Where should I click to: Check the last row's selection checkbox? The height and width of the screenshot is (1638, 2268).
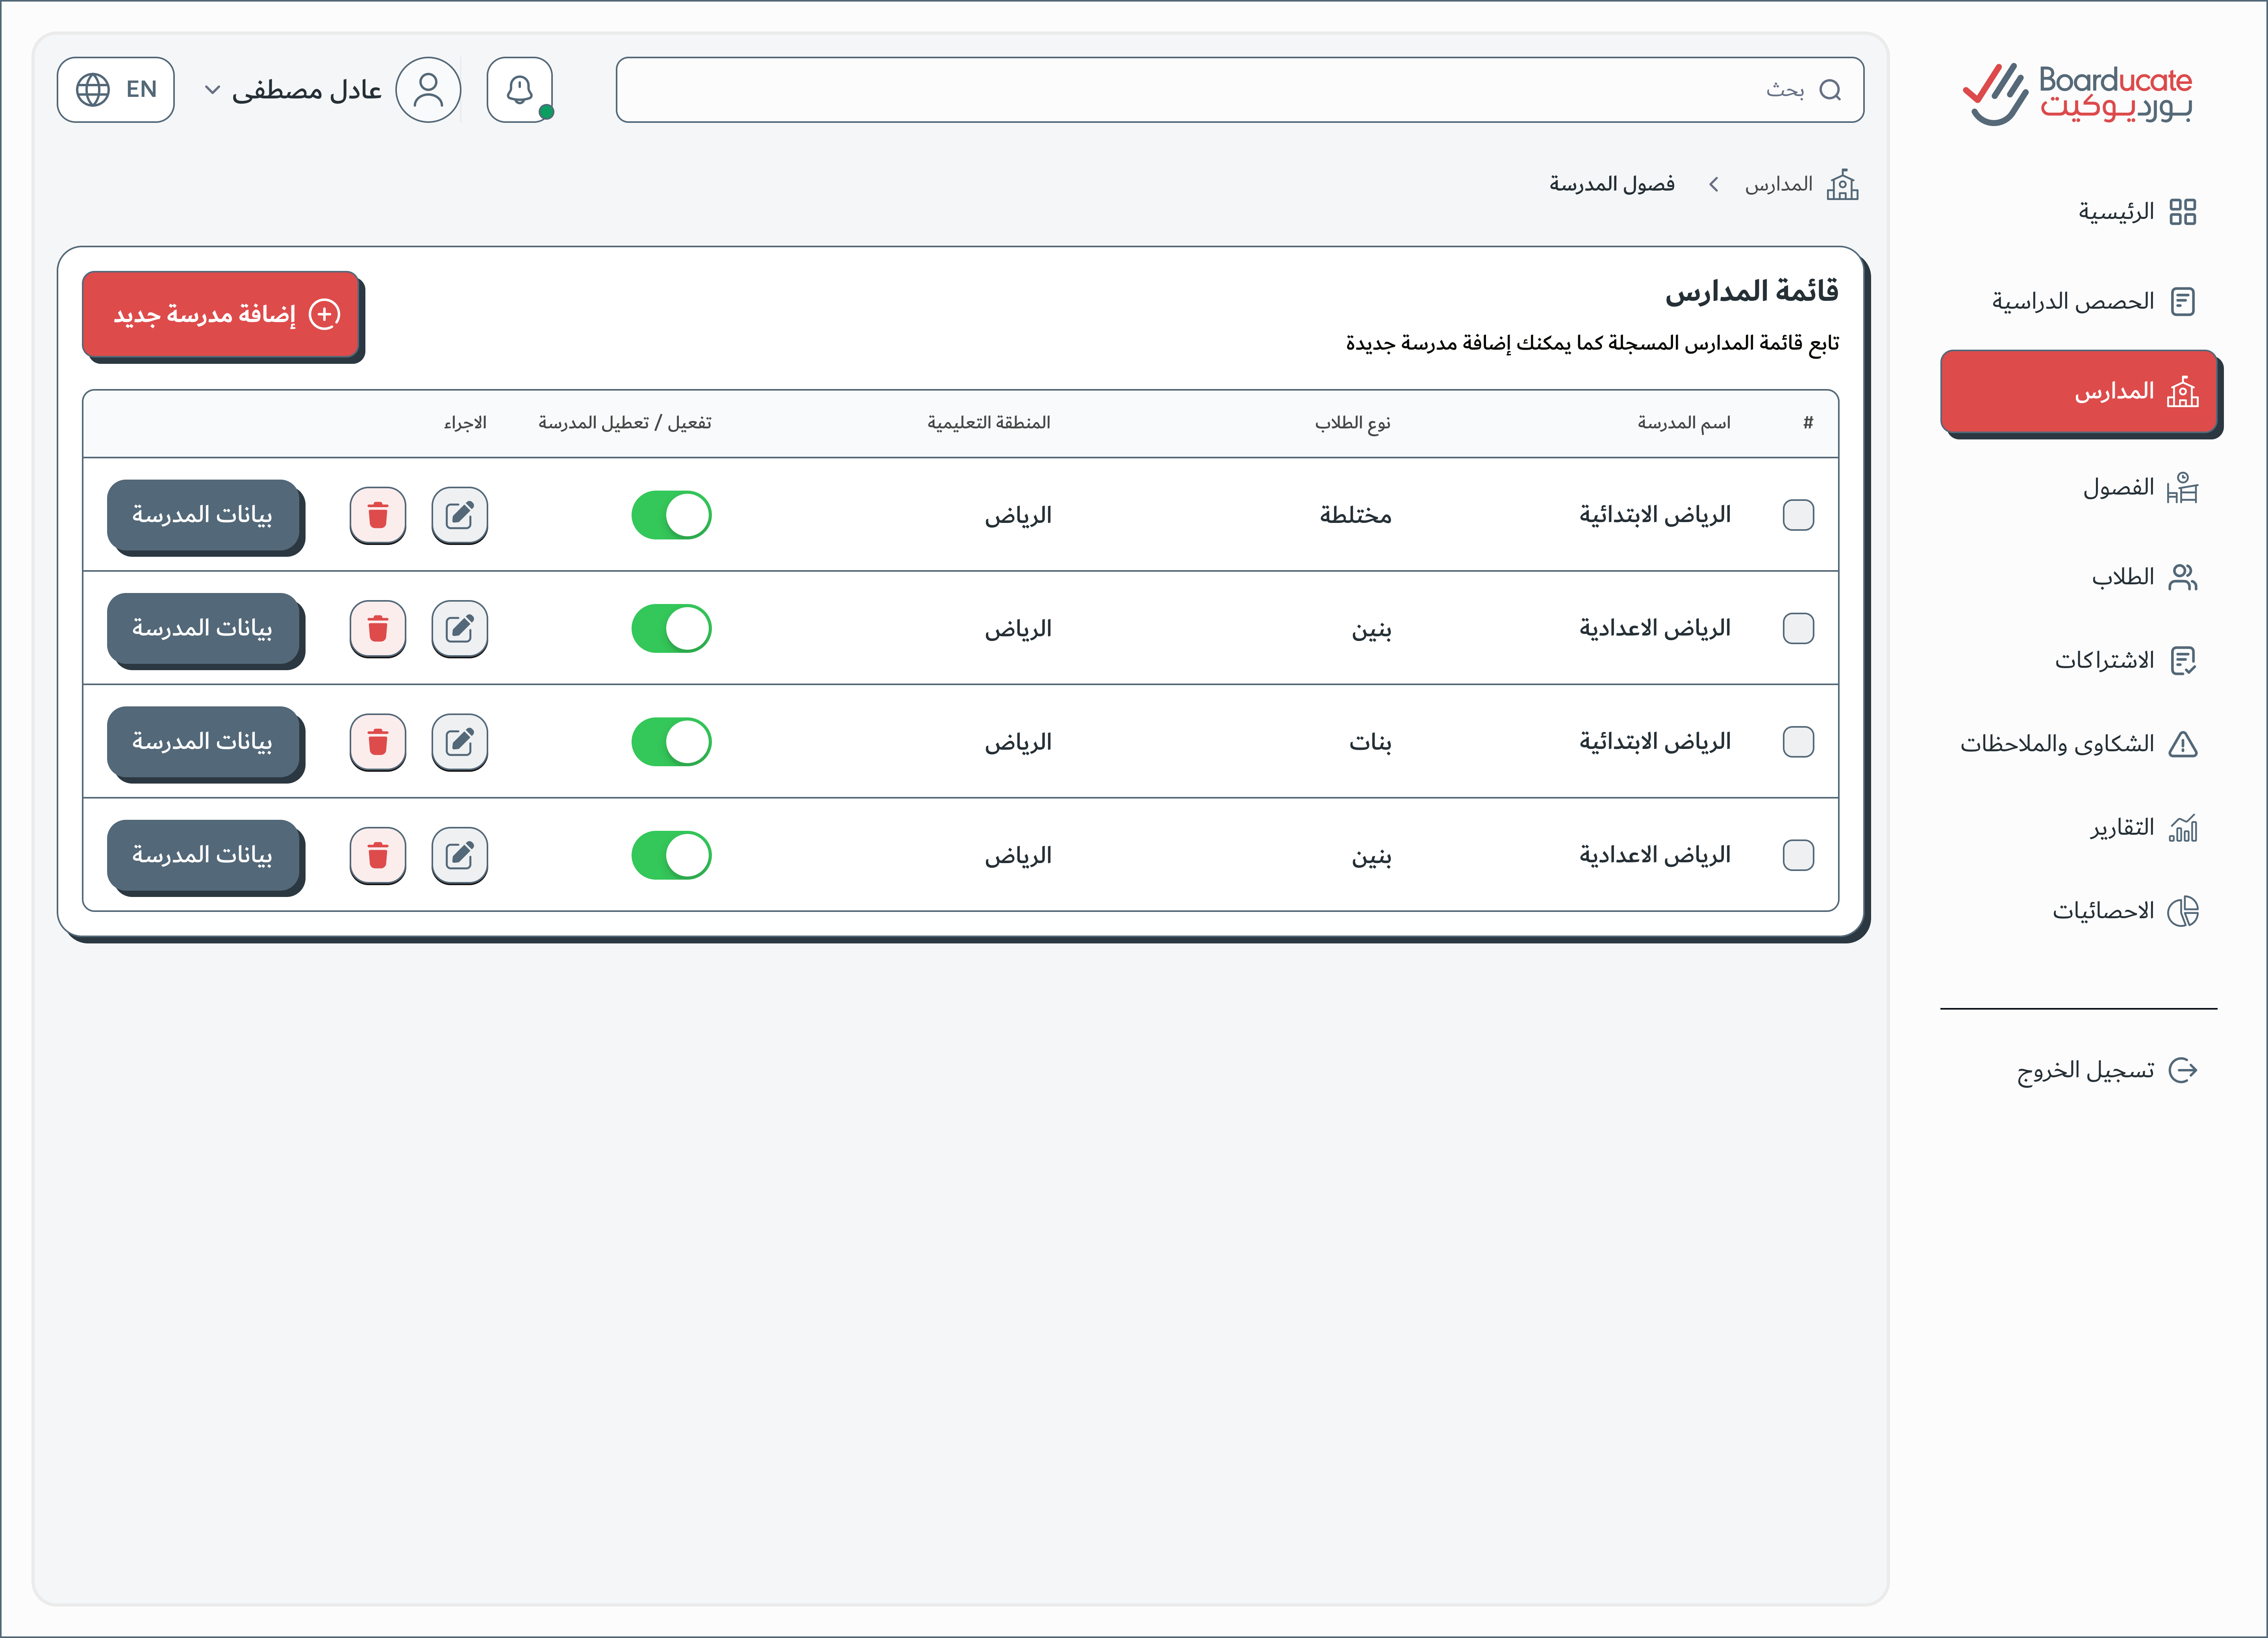[1798, 855]
